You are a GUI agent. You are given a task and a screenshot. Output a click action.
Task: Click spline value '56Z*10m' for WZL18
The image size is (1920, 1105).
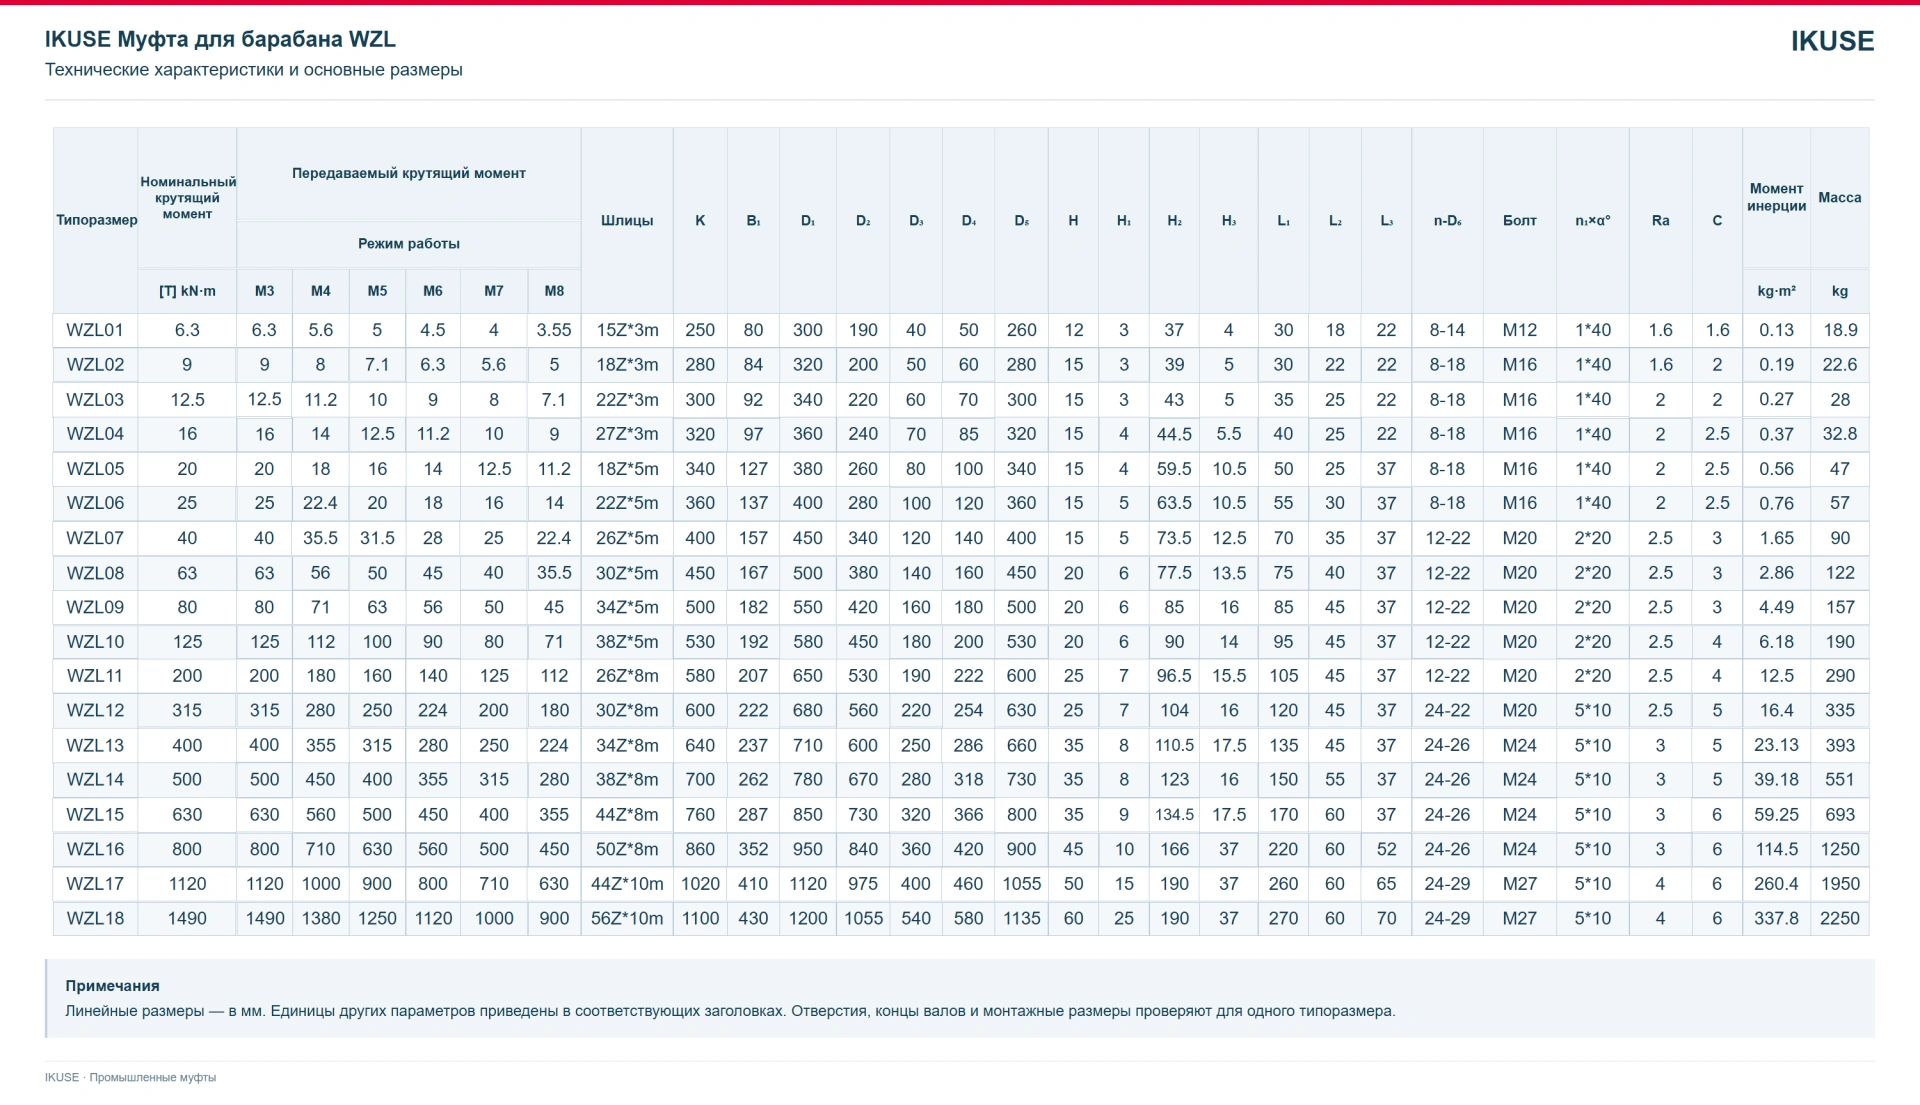[627, 918]
